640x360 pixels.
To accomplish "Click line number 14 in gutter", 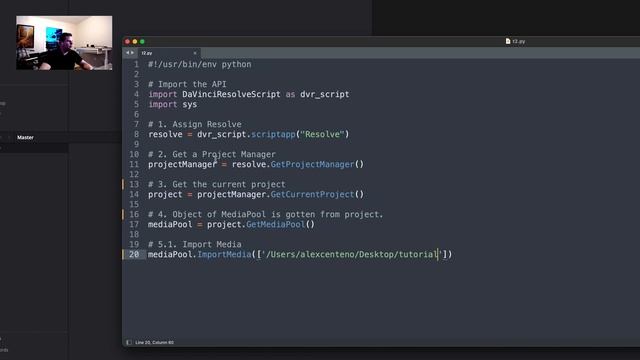I will click(x=134, y=194).
